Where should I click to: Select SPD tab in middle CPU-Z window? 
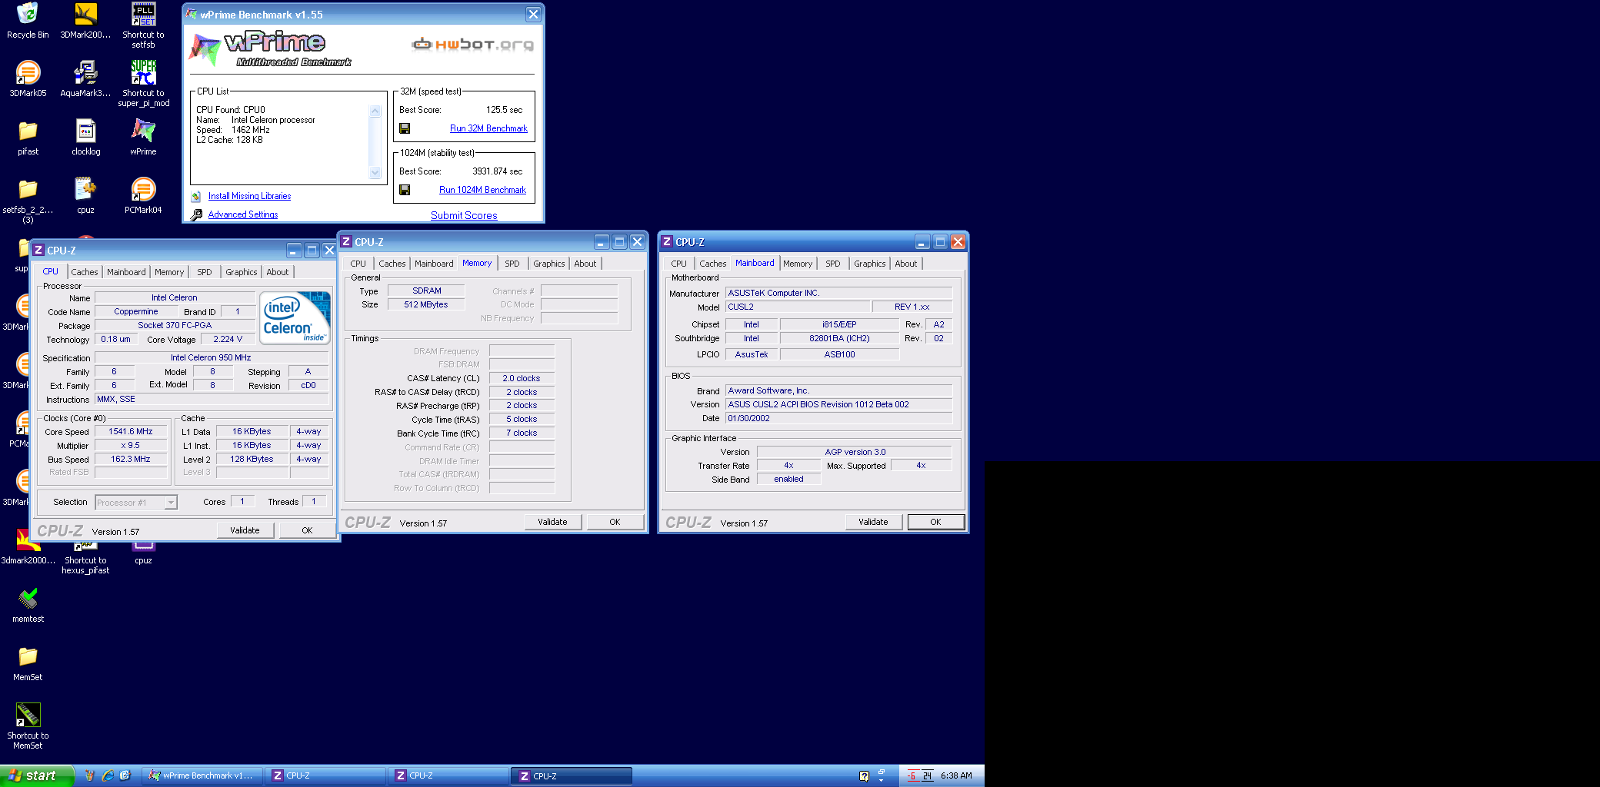(512, 264)
